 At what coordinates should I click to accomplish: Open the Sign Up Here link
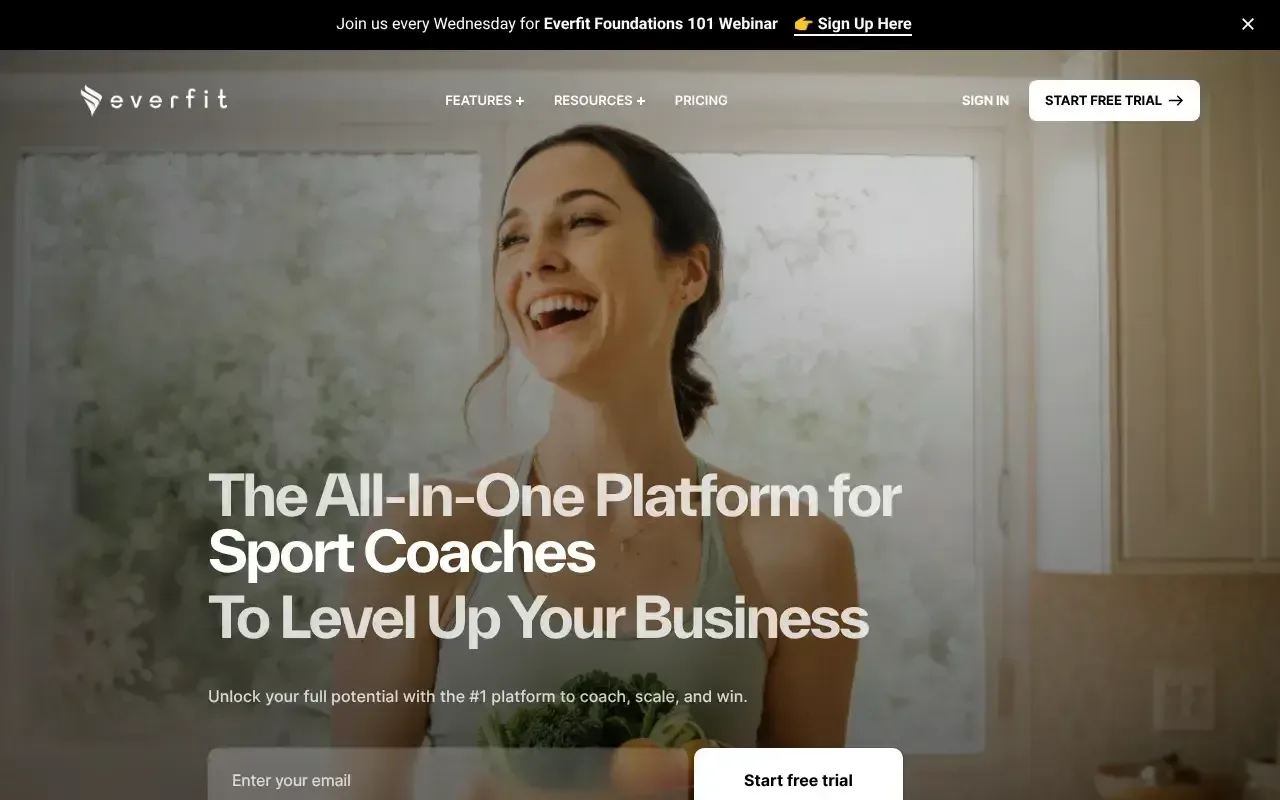click(864, 24)
